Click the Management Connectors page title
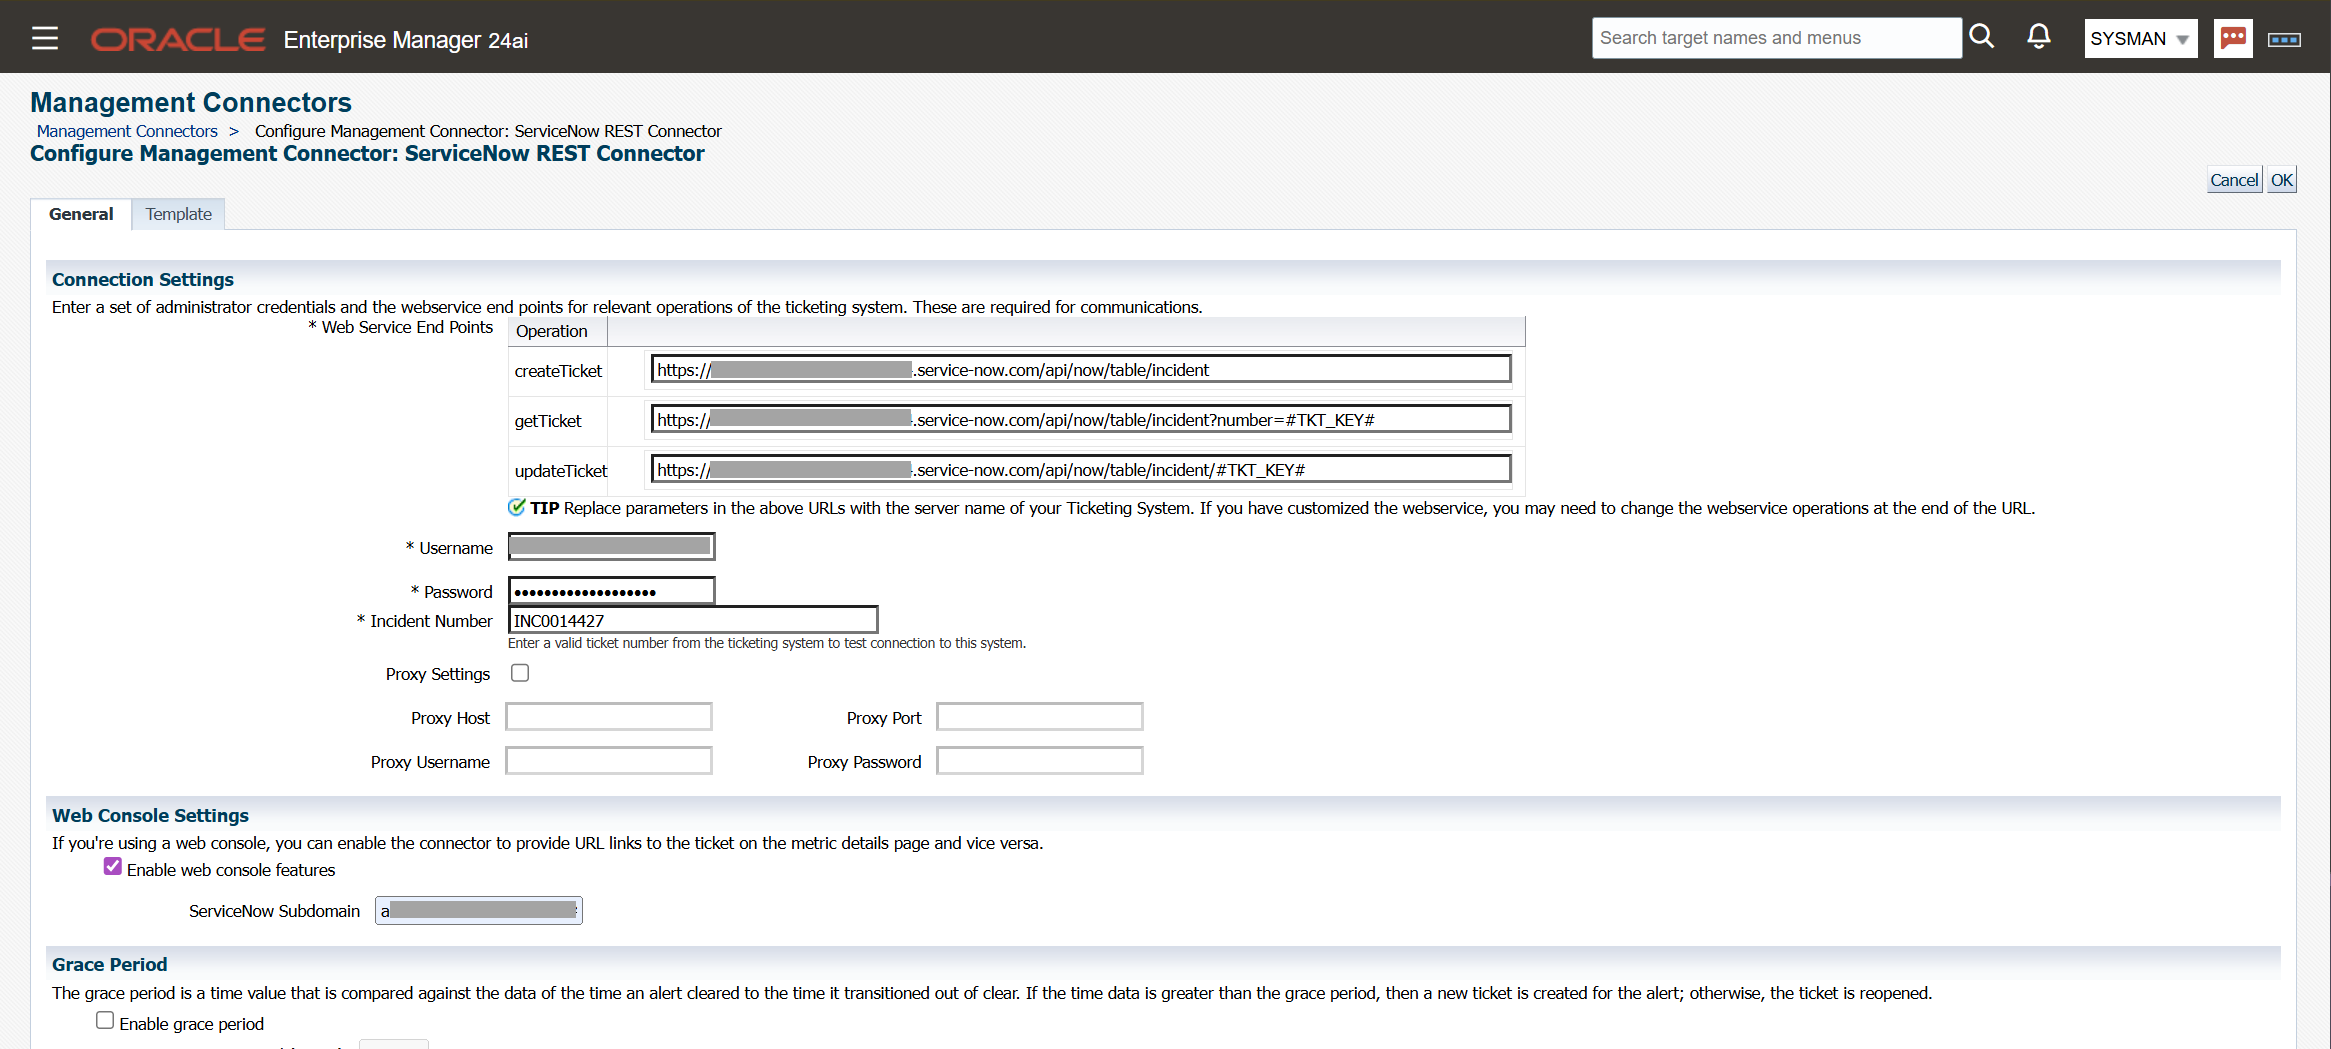The image size is (2331, 1049). point(191,102)
